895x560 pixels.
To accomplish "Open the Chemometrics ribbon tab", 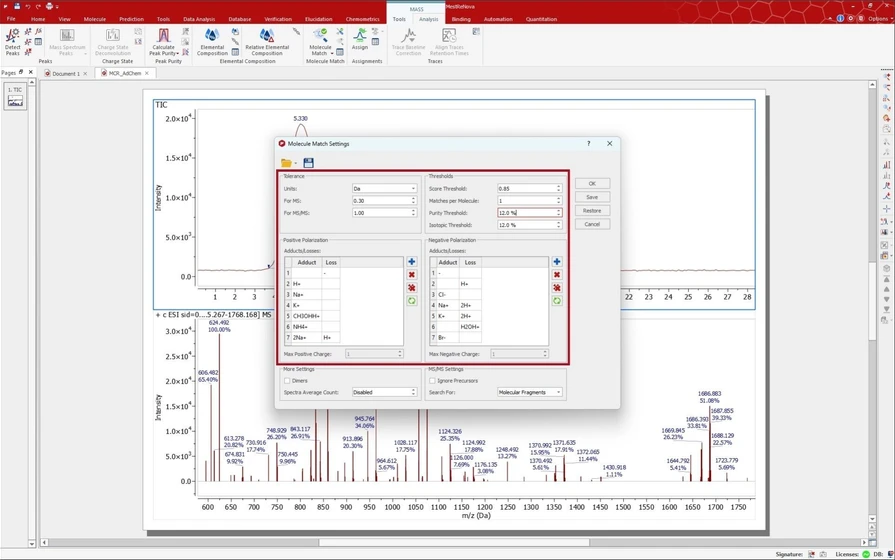I will pos(362,19).
